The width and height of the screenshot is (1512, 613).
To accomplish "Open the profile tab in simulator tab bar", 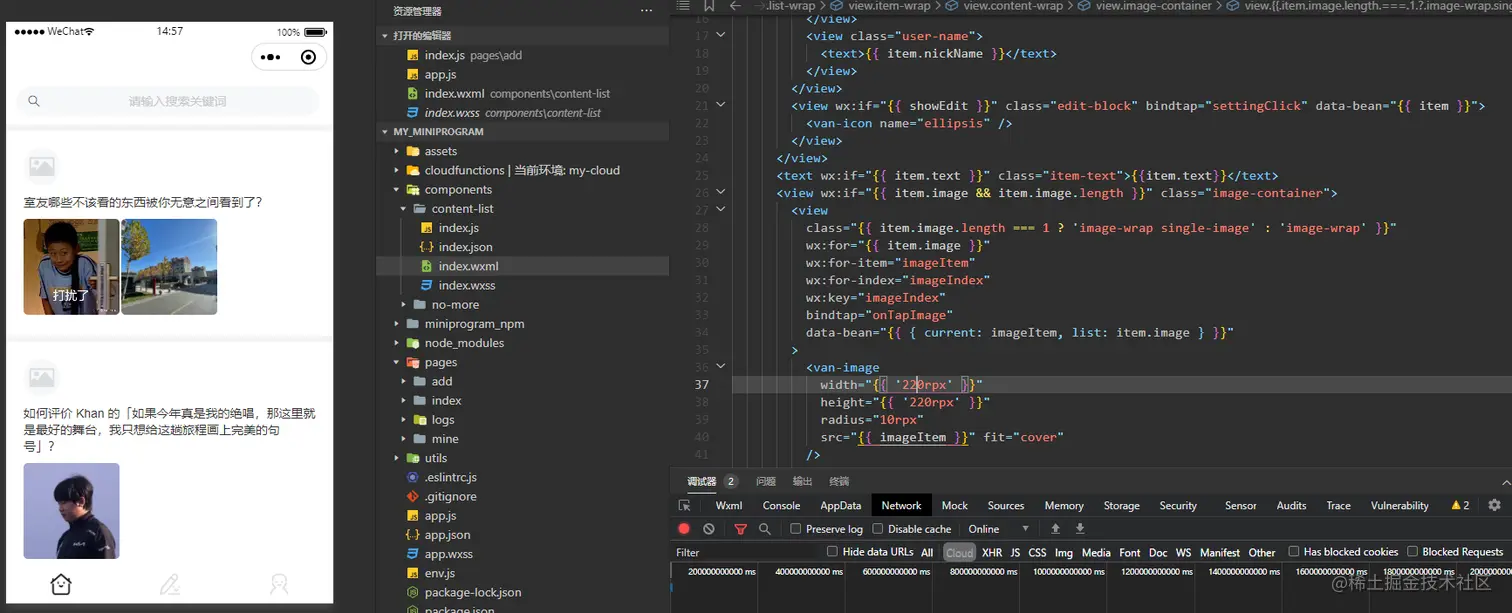I will tap(279, 584).
